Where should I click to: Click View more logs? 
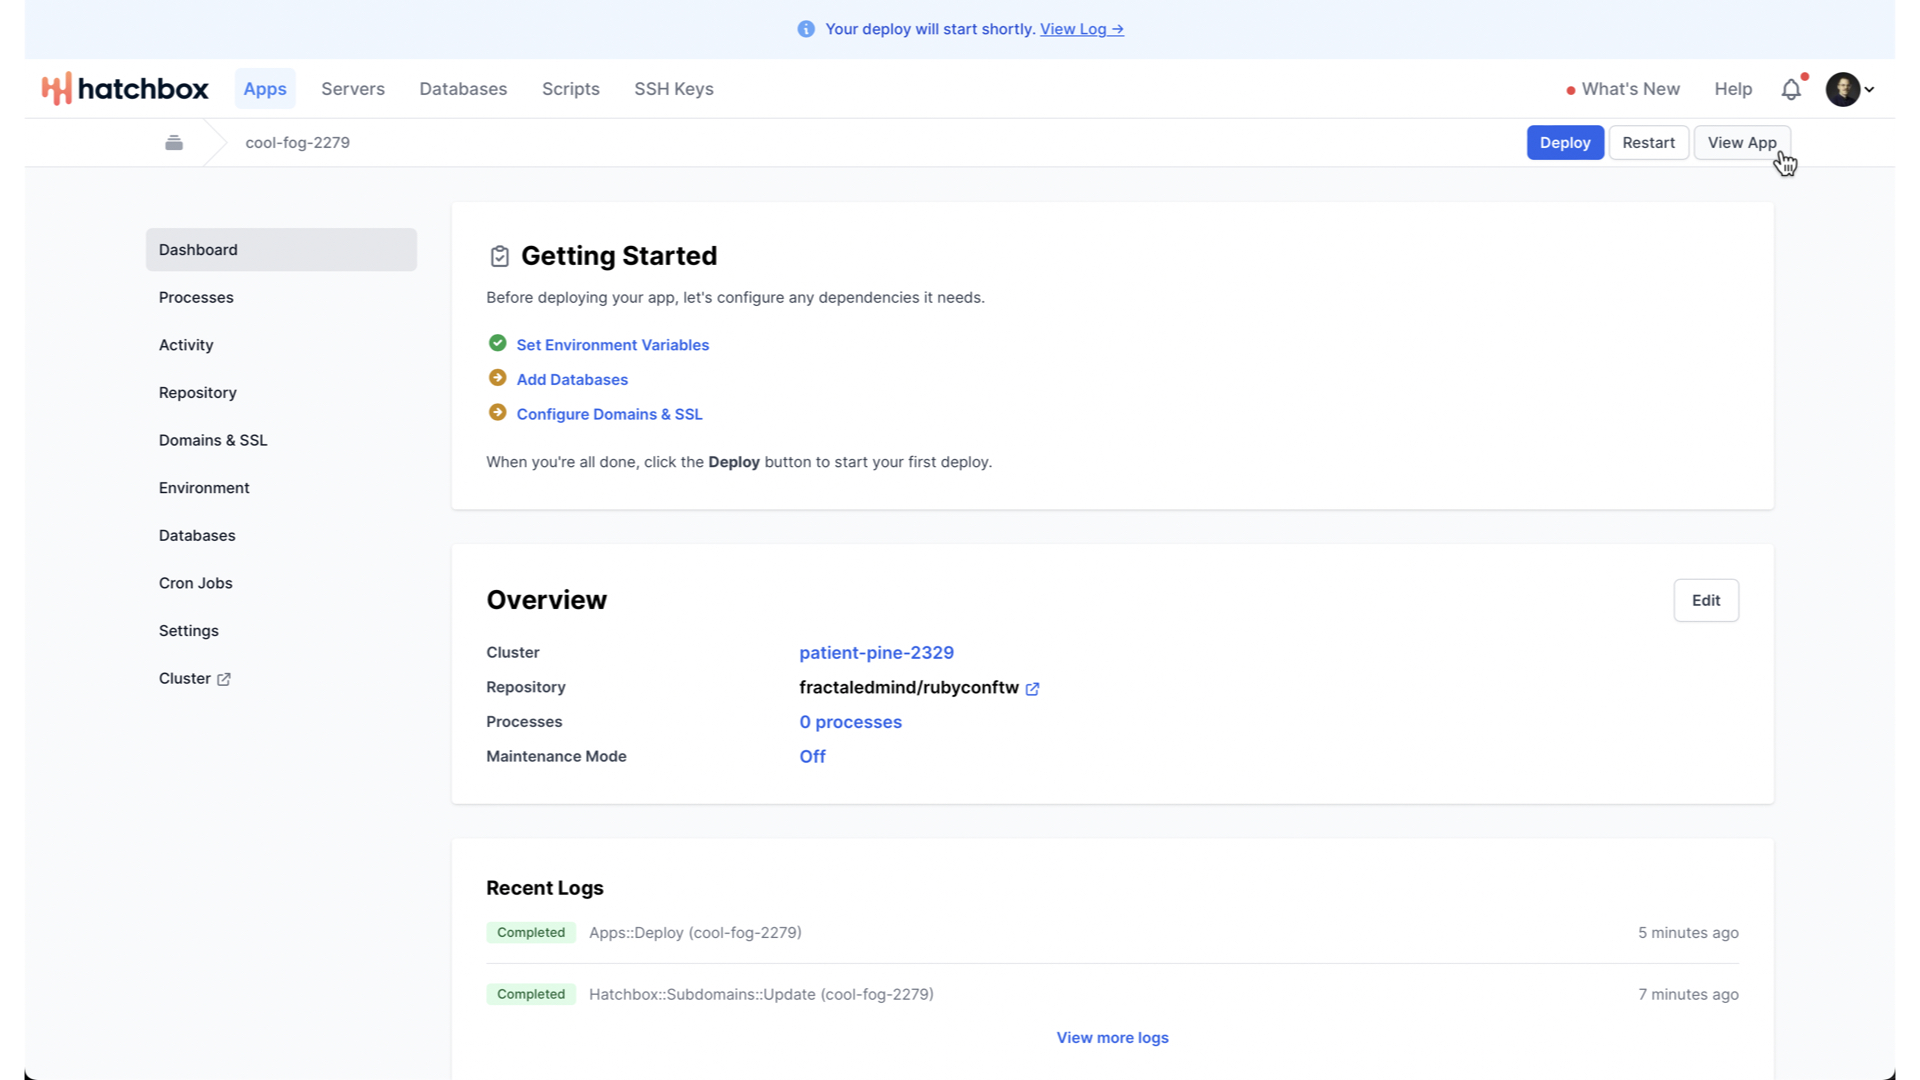tap(1112, 1038)
